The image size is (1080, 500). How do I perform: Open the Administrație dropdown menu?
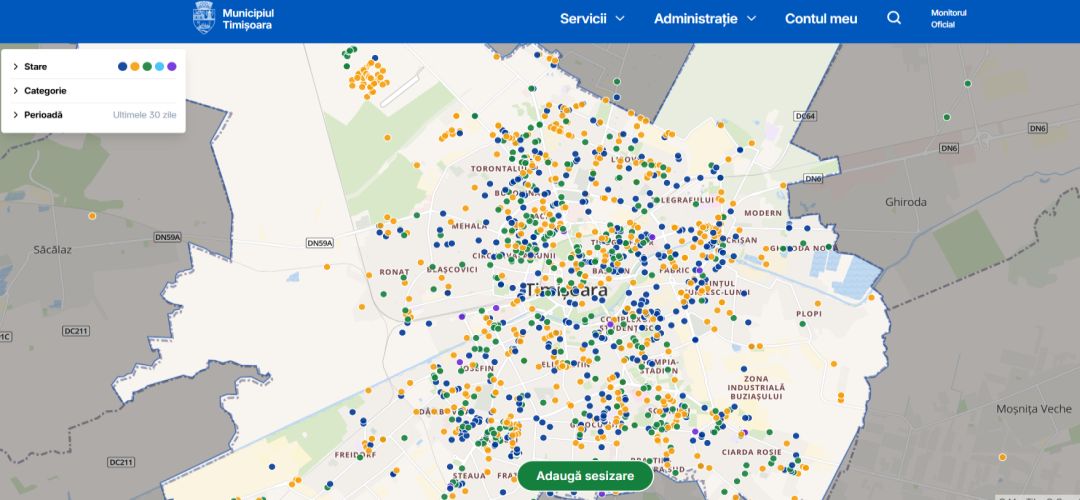(x=705, y=18)
